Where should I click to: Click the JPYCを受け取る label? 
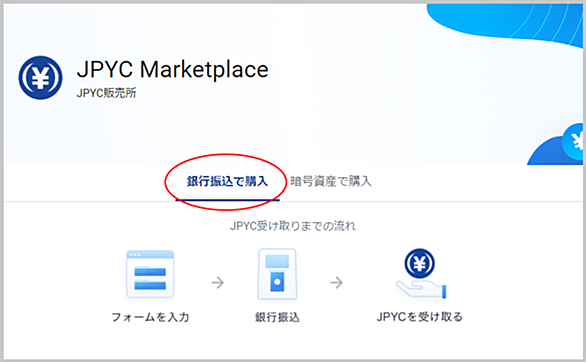coord(420,317)
